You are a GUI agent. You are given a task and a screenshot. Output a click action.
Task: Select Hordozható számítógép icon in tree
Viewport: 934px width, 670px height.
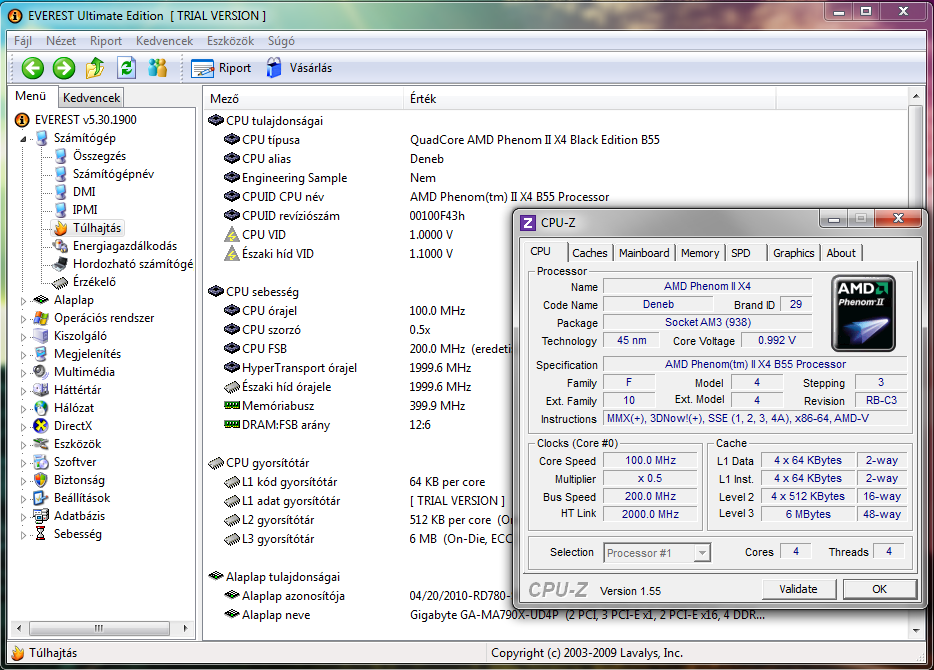click(60, 264)
